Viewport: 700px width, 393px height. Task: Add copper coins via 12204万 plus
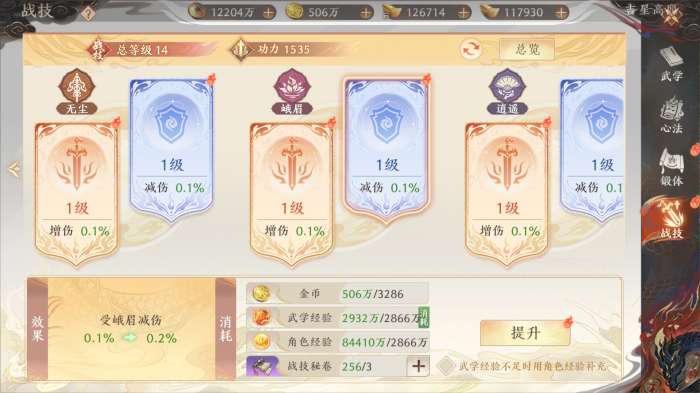(268, 13)
